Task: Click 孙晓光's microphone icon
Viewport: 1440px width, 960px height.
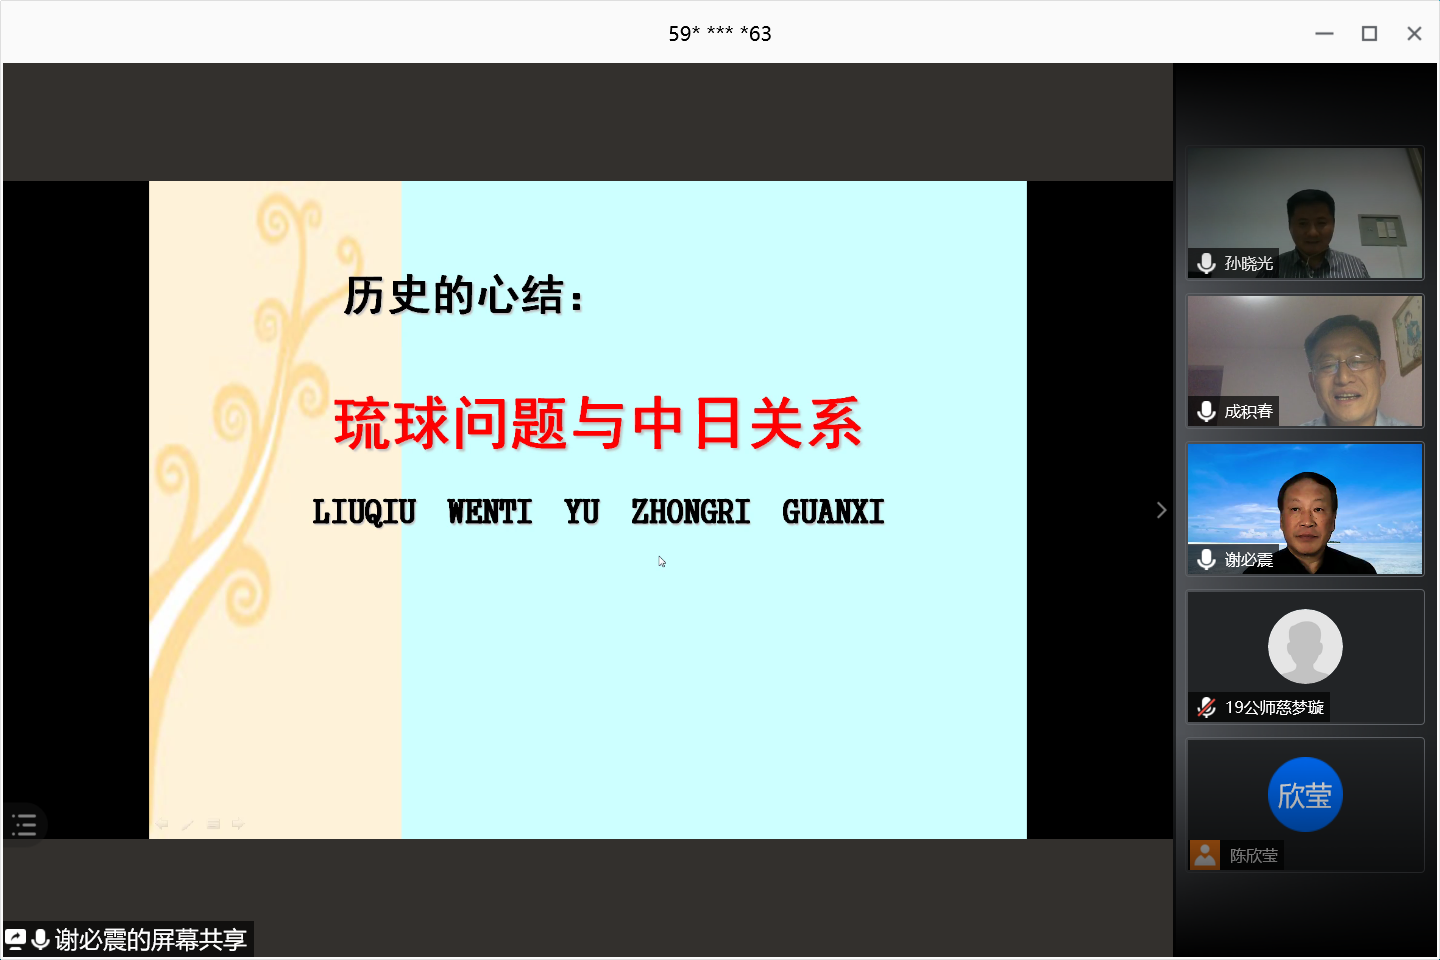Action: coord(1207,263)
